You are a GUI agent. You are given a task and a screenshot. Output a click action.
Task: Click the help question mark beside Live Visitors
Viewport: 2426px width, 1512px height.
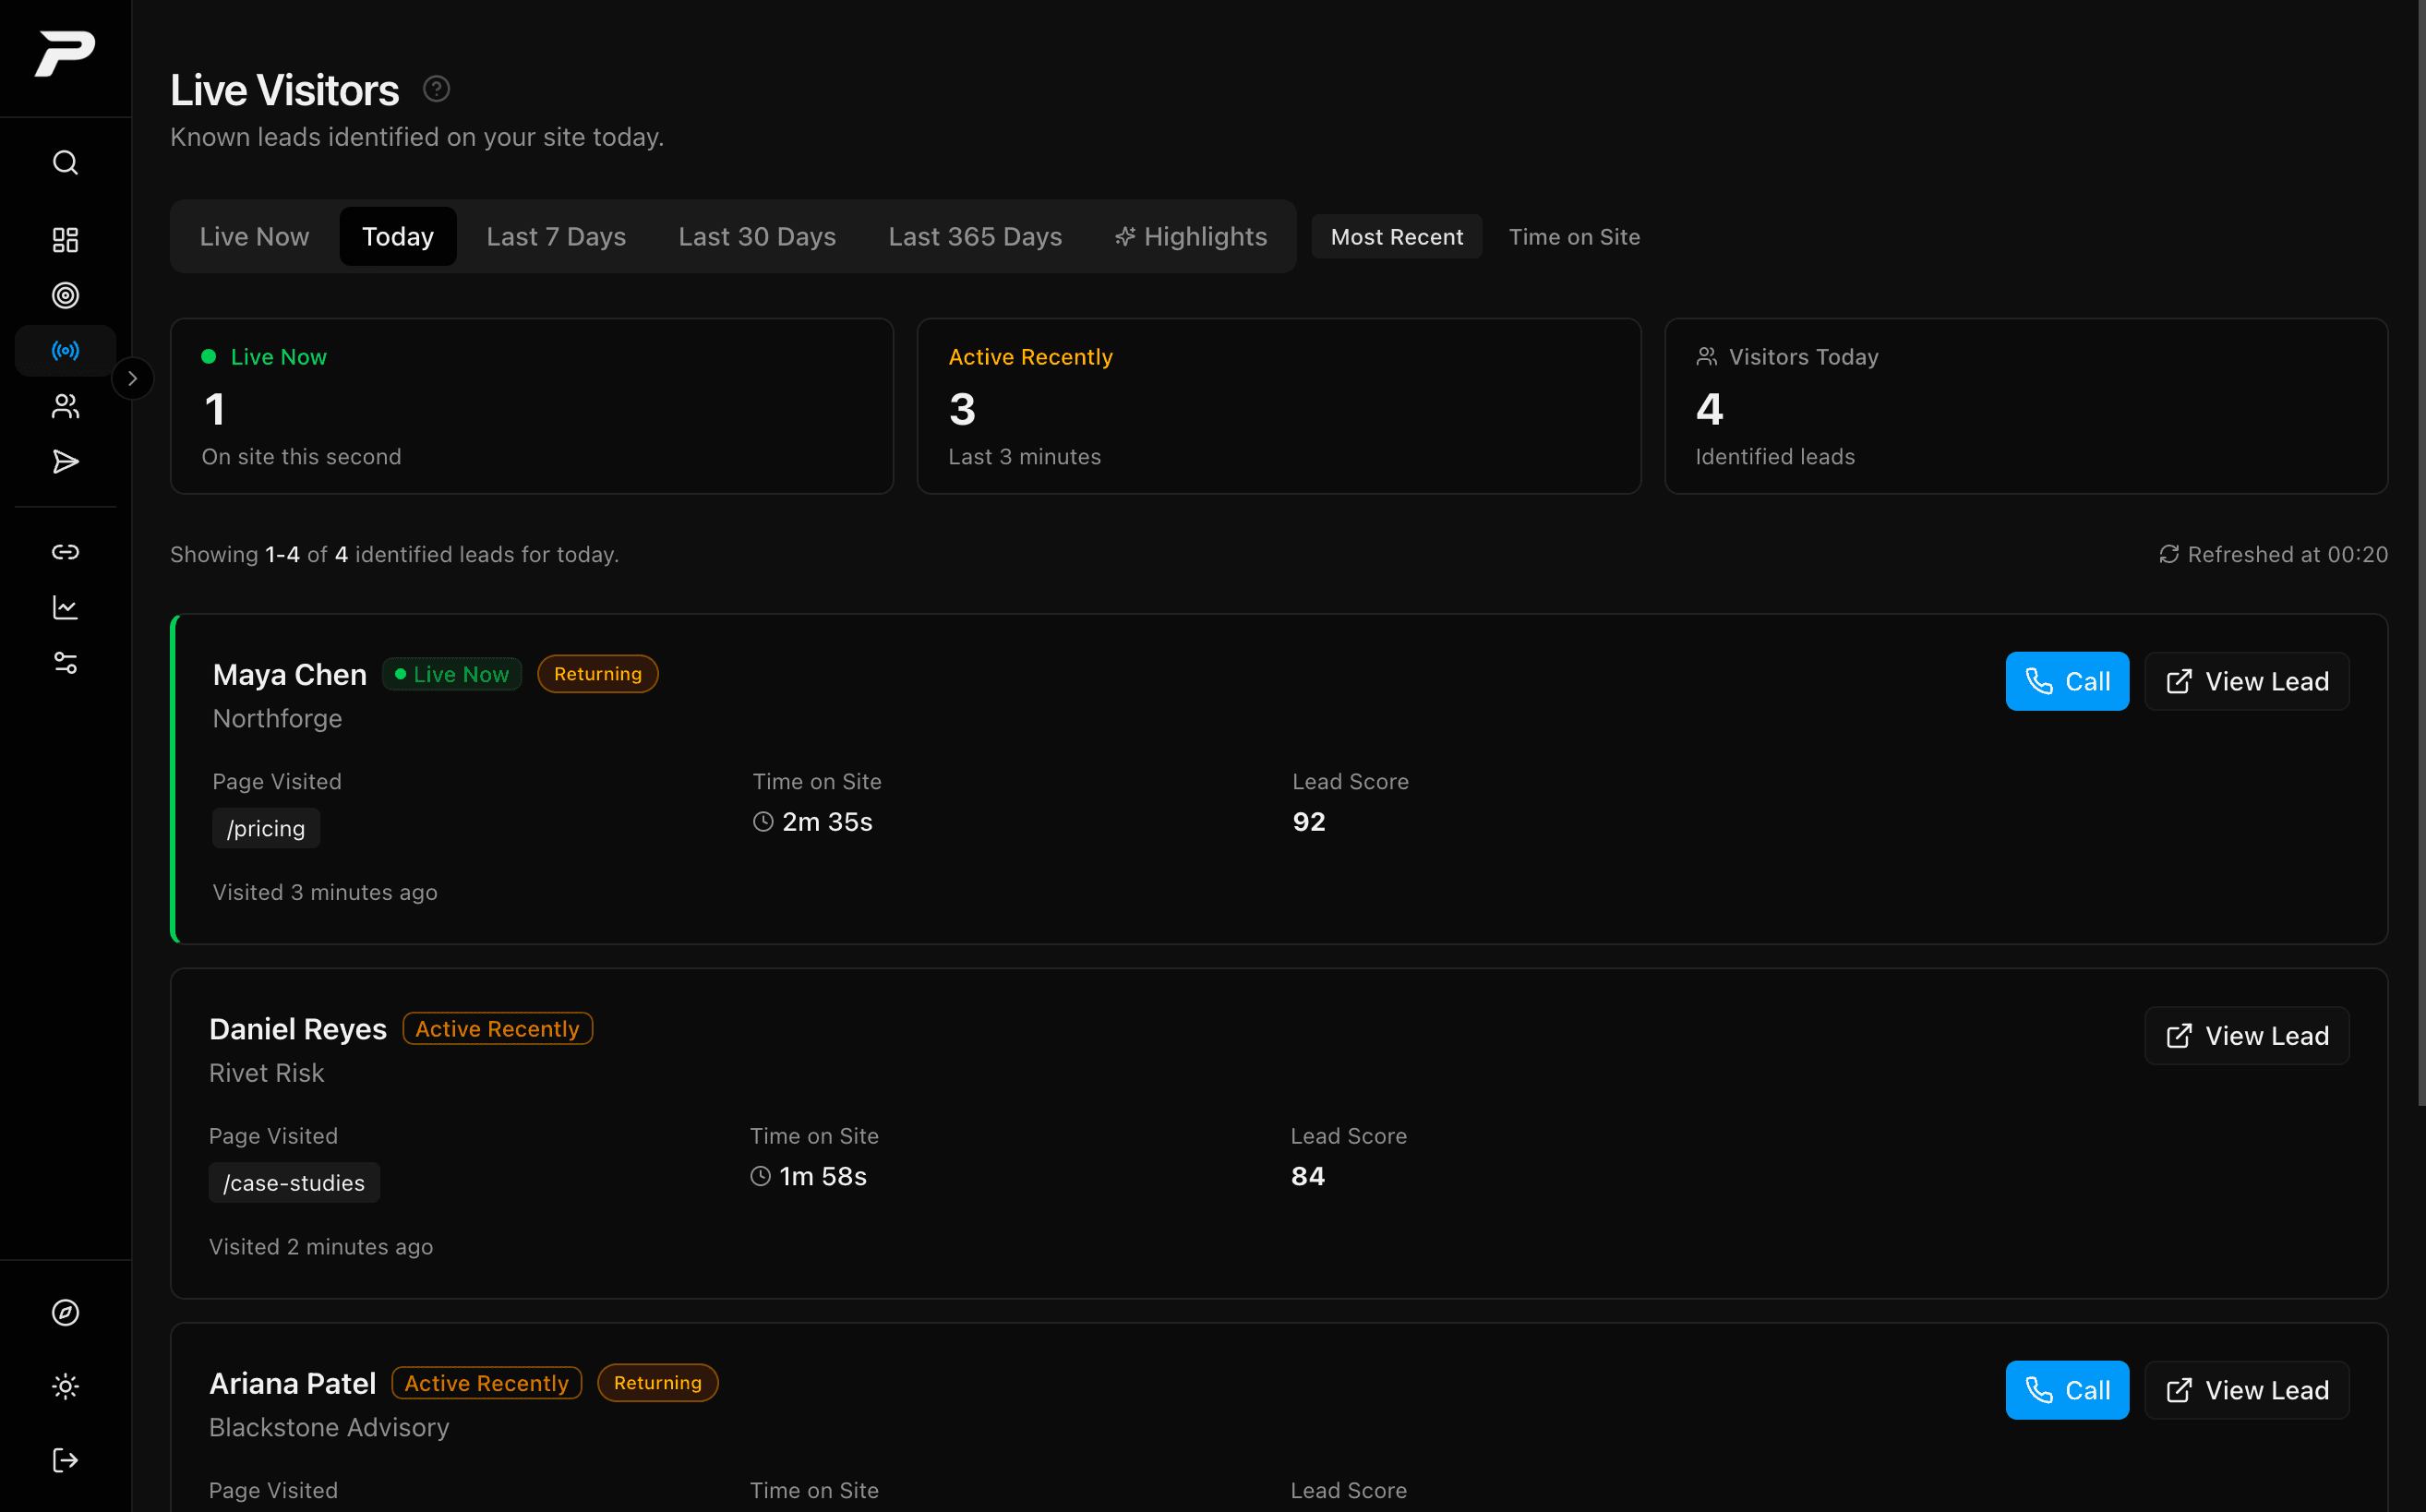[436, 89]
